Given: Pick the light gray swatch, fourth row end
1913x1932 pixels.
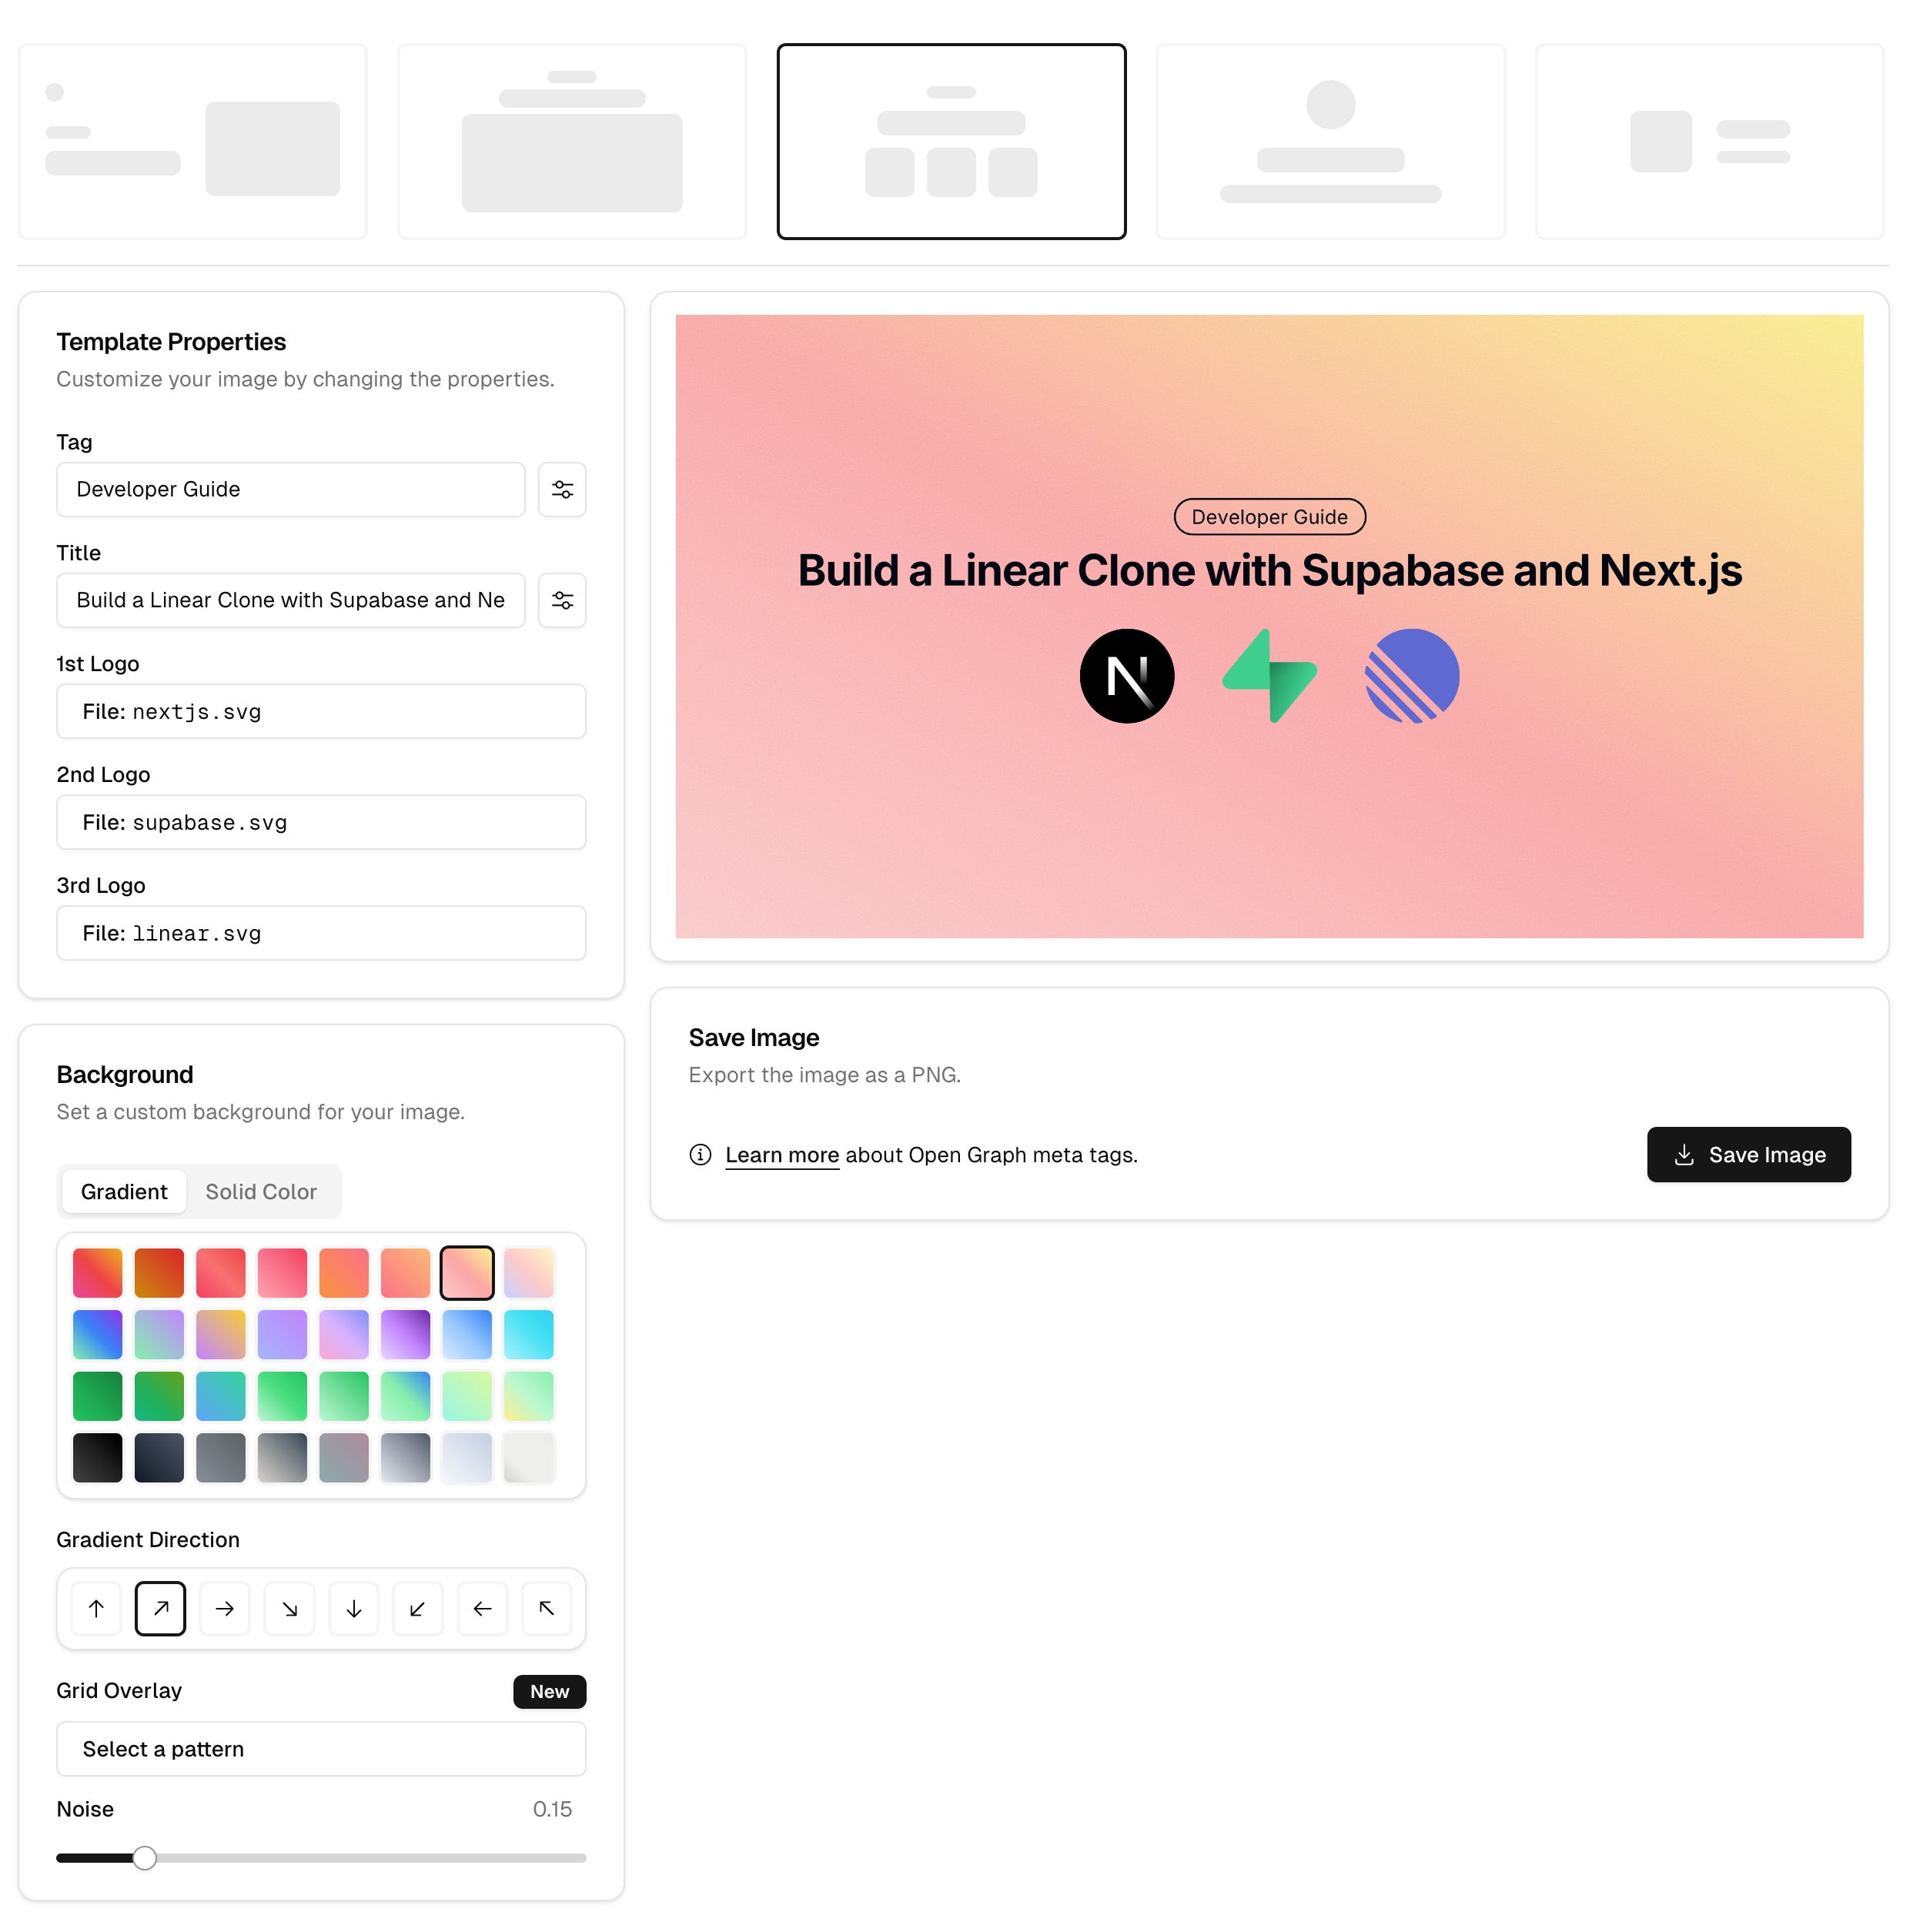Looking at the screenshot, I should (528, 1457).
